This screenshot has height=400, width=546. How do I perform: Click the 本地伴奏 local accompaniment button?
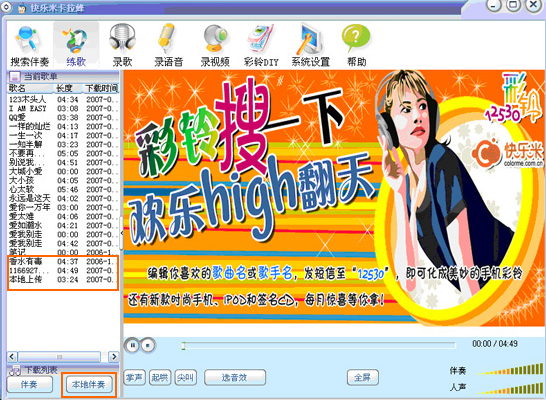coord(88,385)
